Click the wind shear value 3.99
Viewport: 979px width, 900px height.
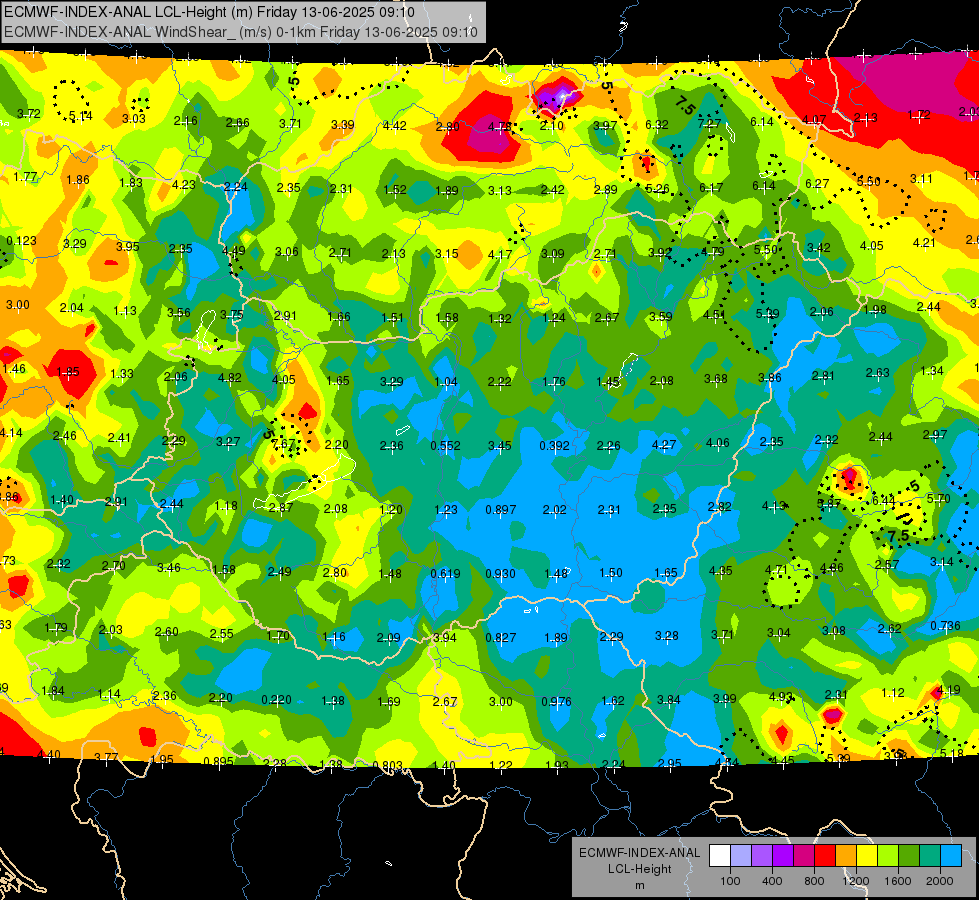tap(725, 698)
